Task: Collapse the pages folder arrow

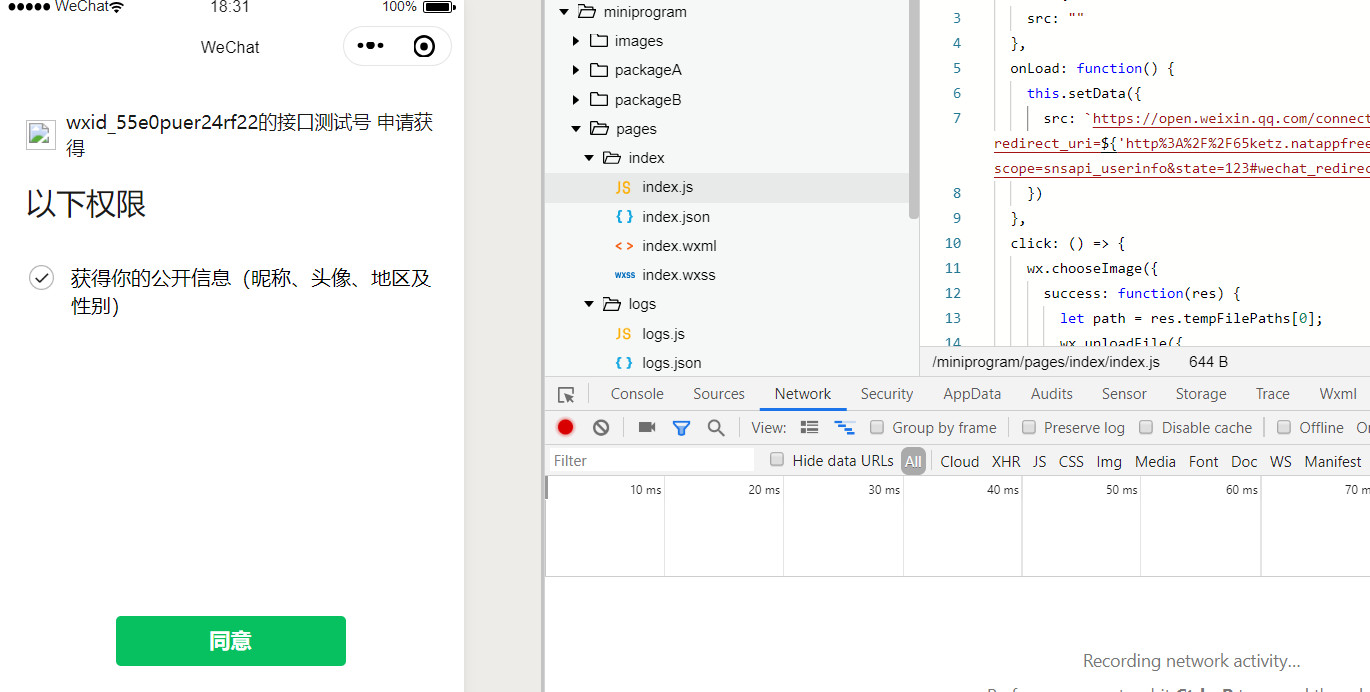Action: pyautogui.click(x=576, y=129)
